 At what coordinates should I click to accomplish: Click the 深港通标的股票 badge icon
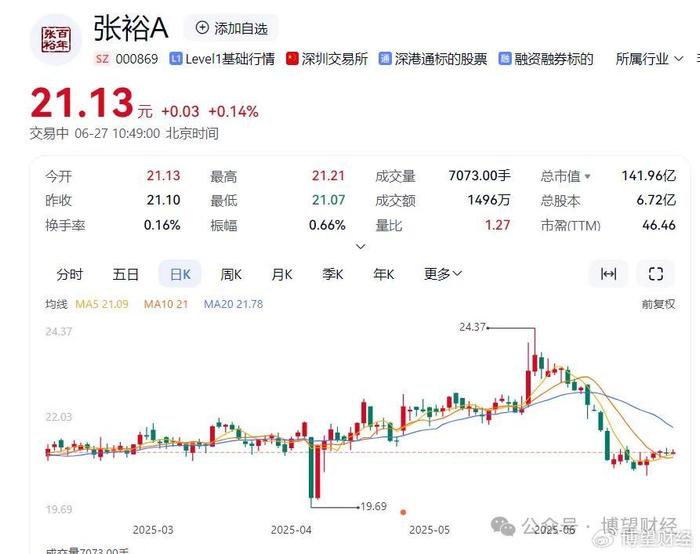(385, 58)
